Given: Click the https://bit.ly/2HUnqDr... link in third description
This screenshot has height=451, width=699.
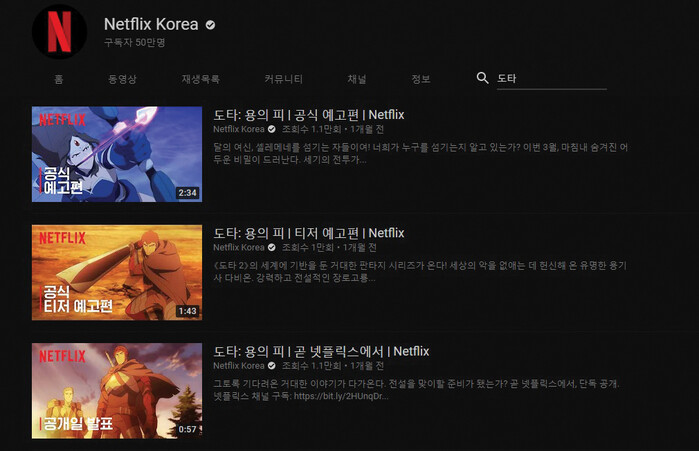Looking at the screenshot, I should 341,396.
